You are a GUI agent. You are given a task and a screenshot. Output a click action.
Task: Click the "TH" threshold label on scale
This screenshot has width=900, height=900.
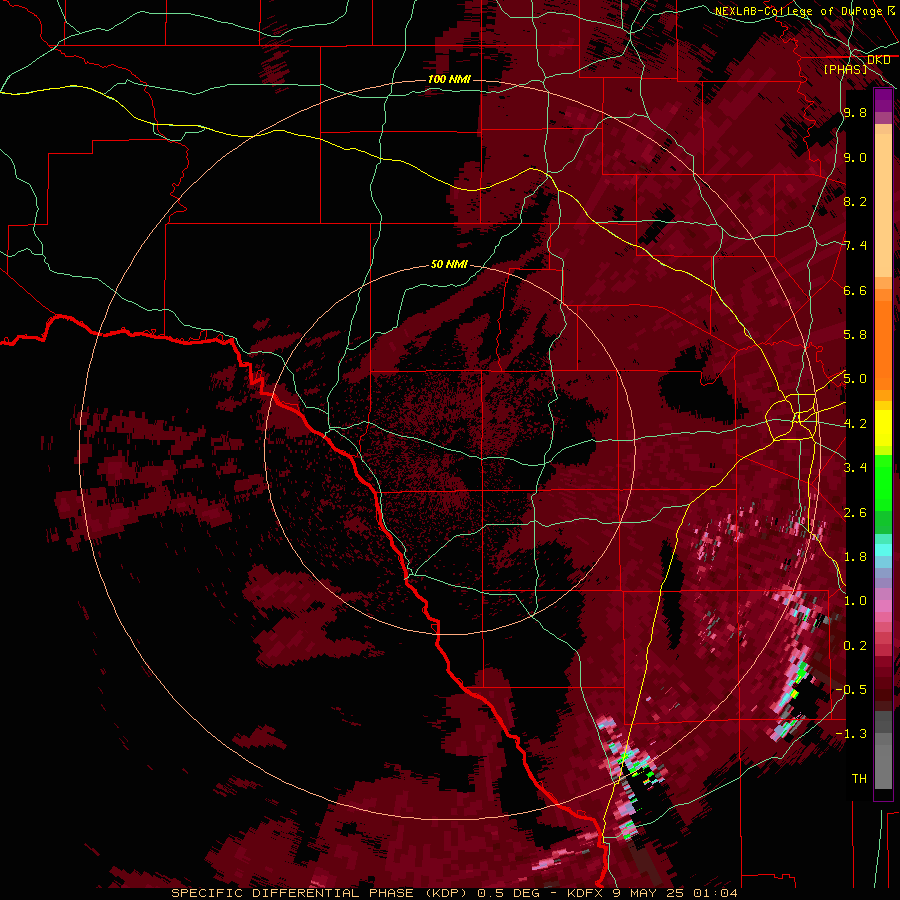859,779
